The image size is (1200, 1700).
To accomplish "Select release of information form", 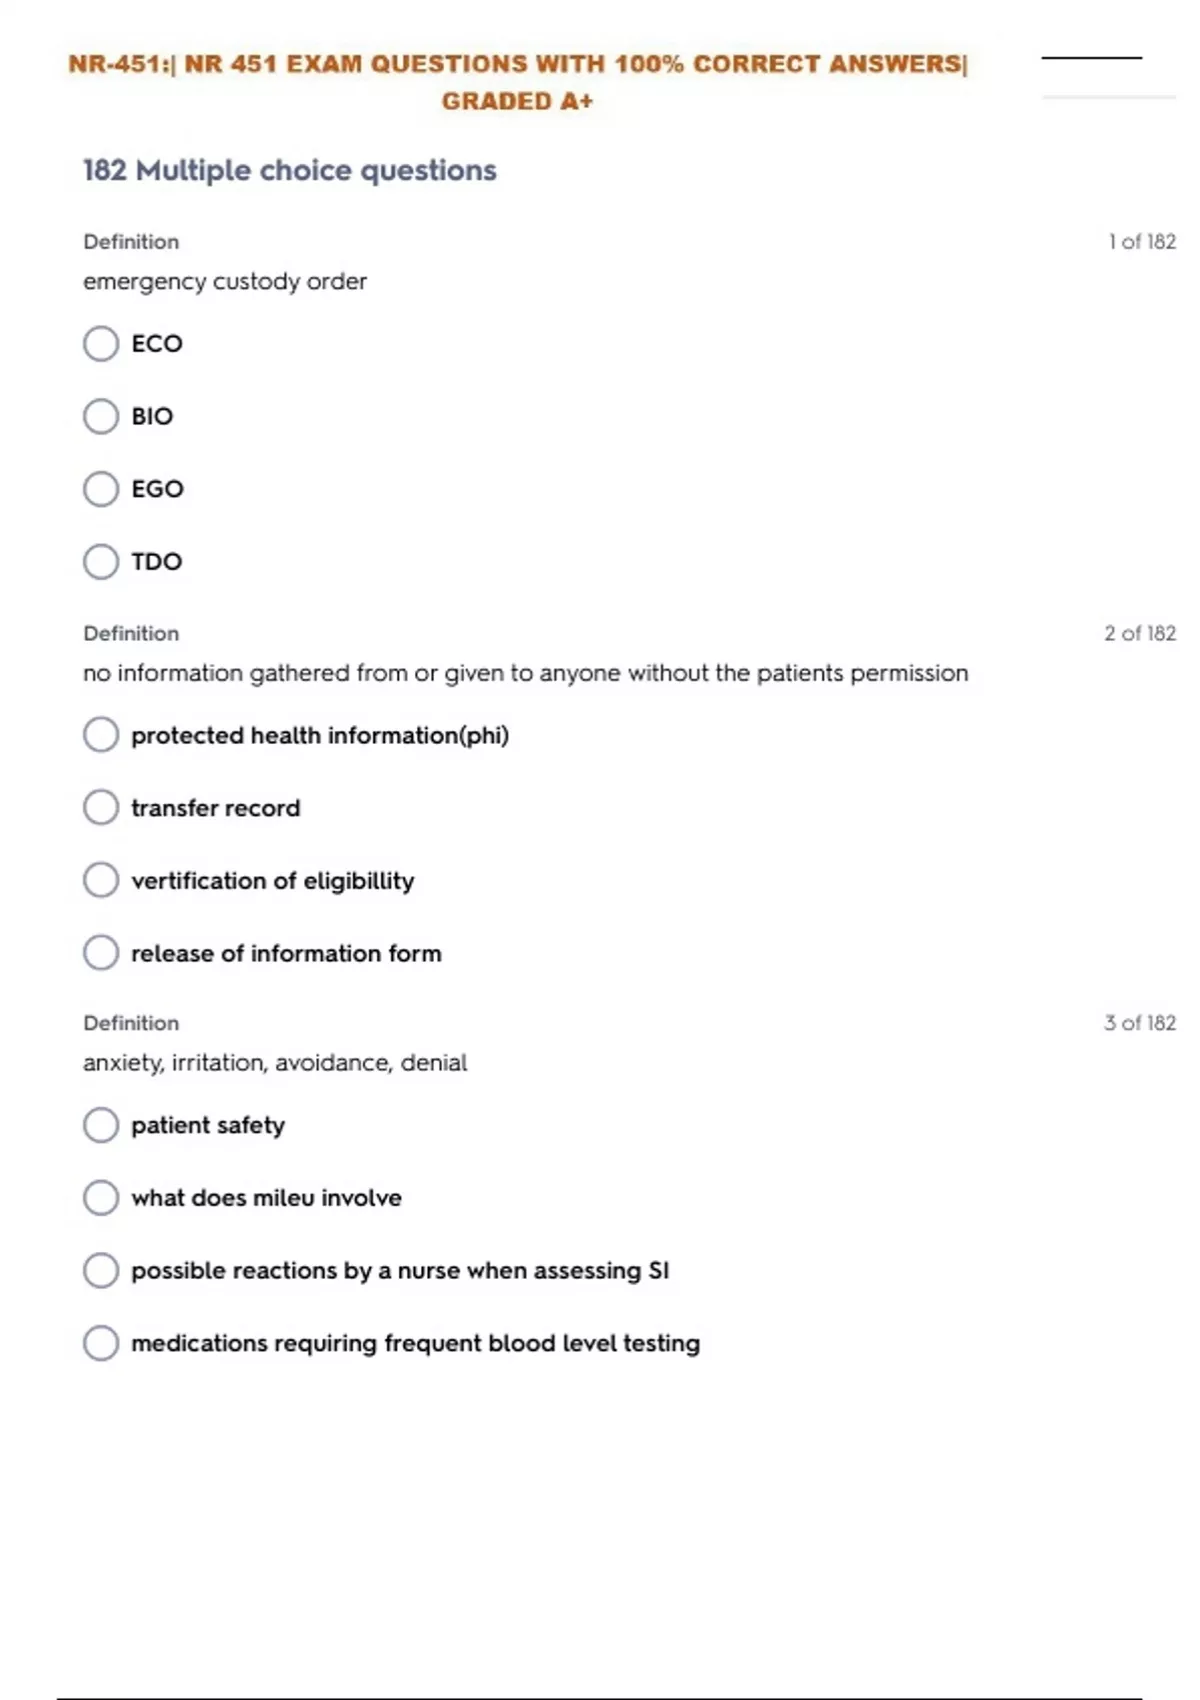I will coord(101,953).
